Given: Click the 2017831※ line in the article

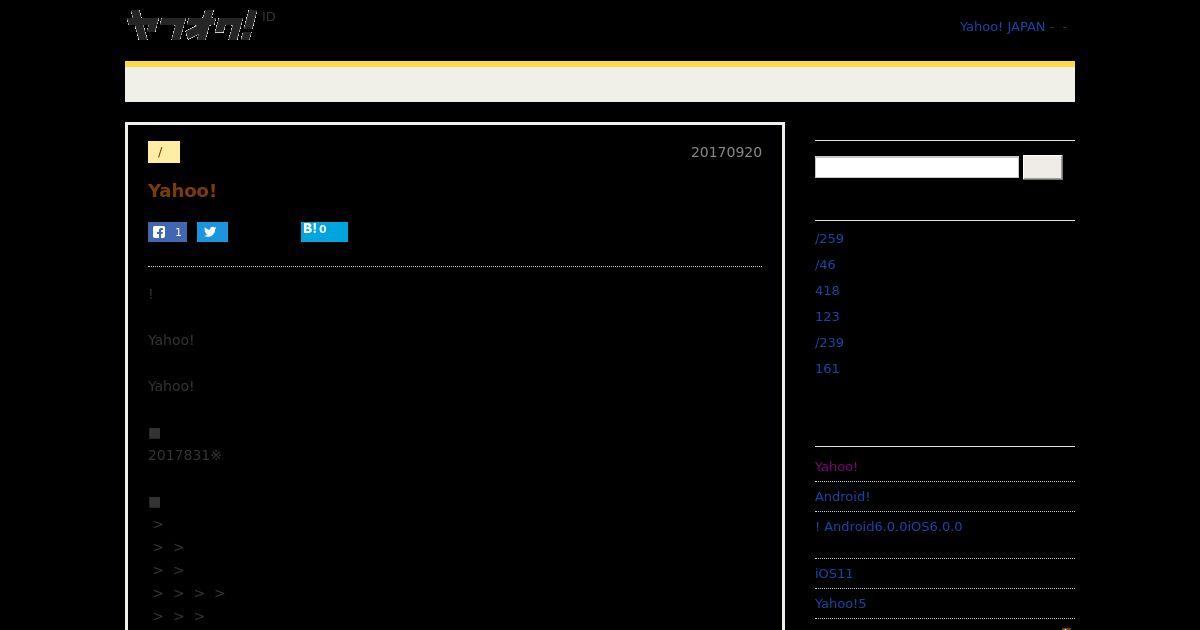Looking at the screenshot, I should (x=185, y=455).
